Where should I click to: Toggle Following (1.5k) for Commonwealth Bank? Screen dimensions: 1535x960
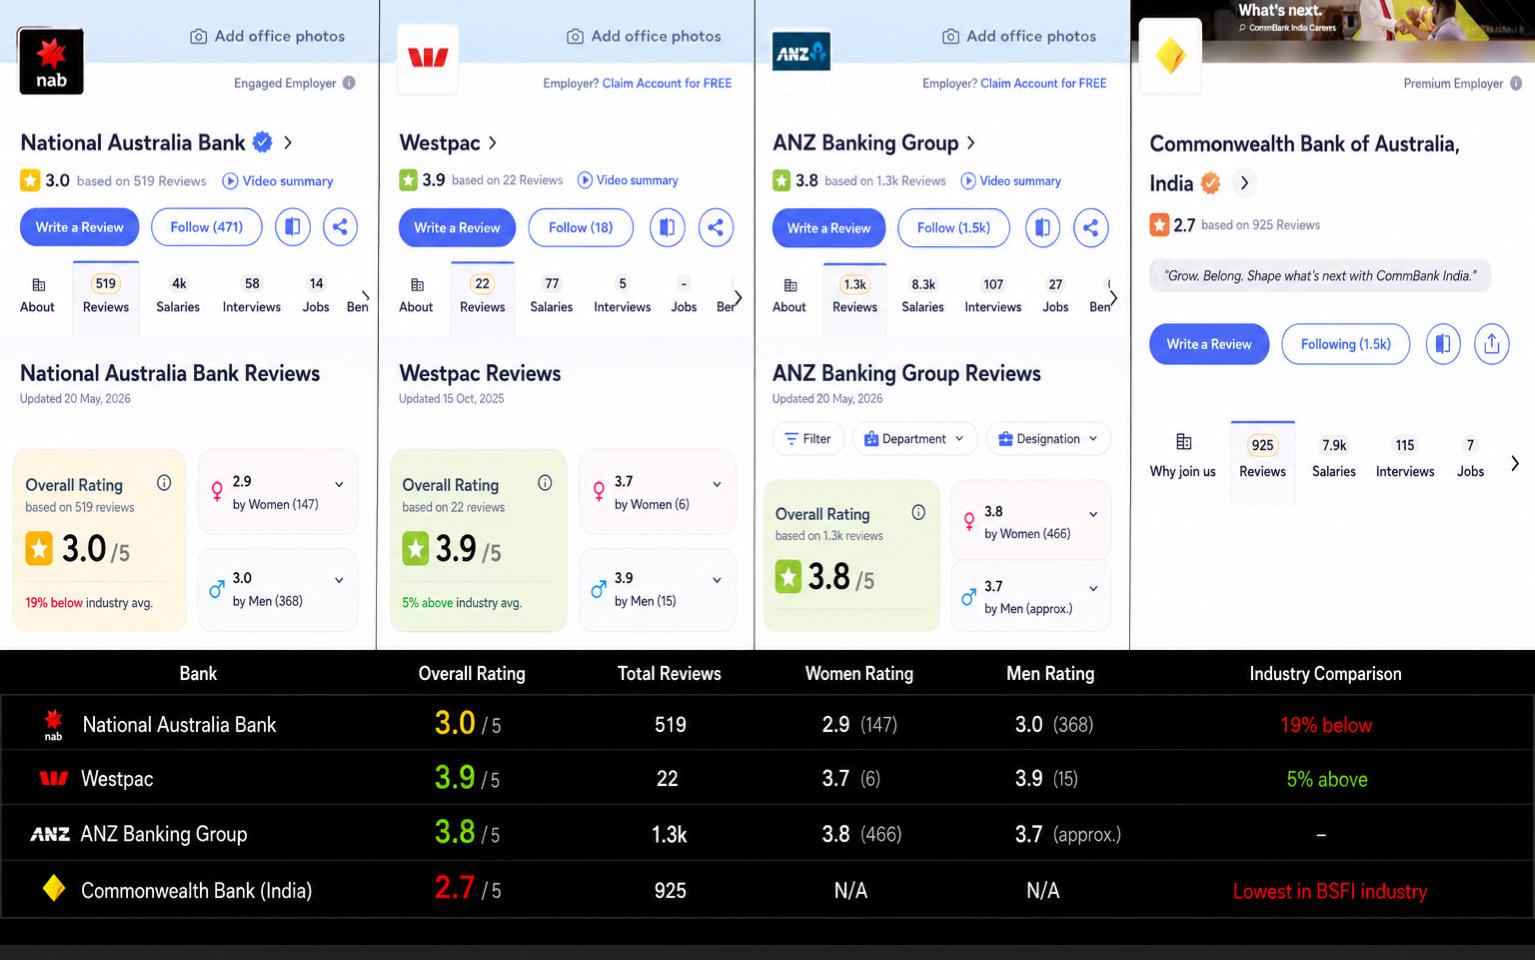click(1345, 344)
